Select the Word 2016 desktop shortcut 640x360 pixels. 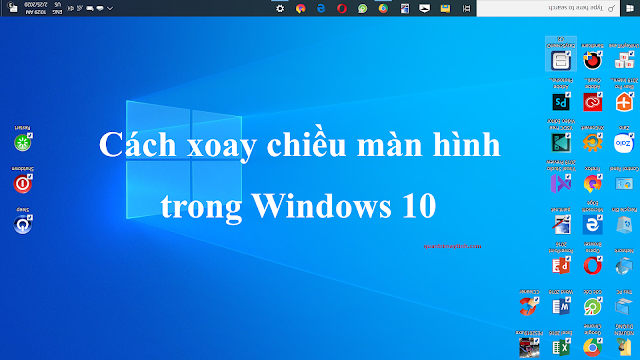561,307
